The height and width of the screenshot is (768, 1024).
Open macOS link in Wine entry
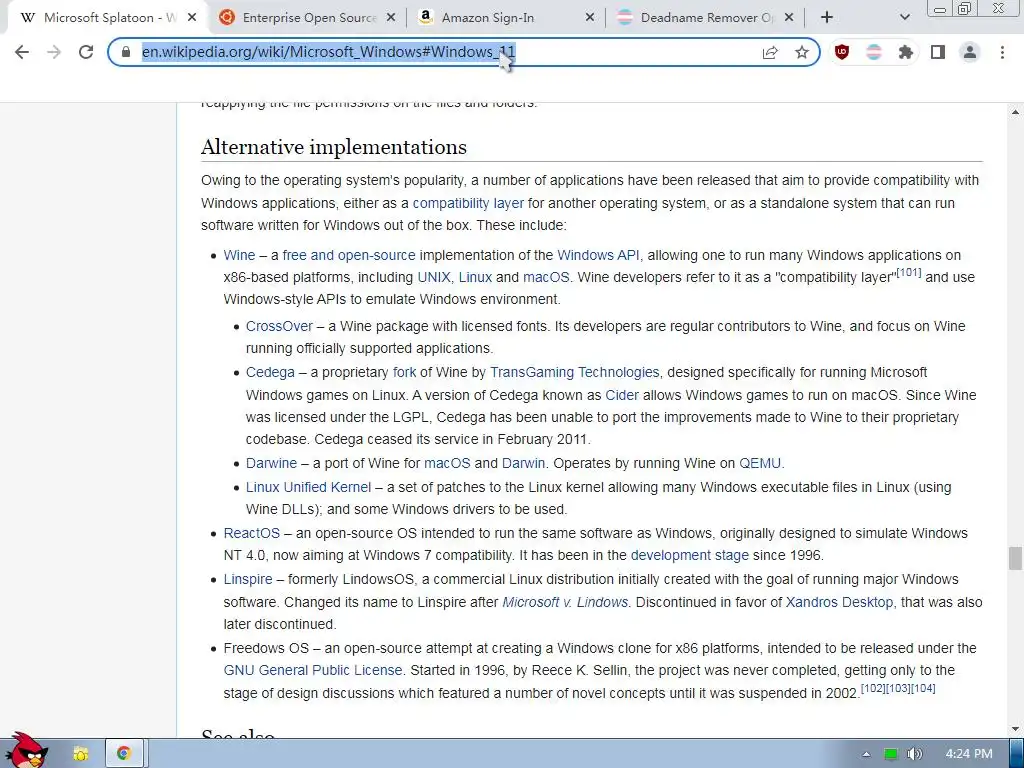pyautogui.click(x=546, y=278)
